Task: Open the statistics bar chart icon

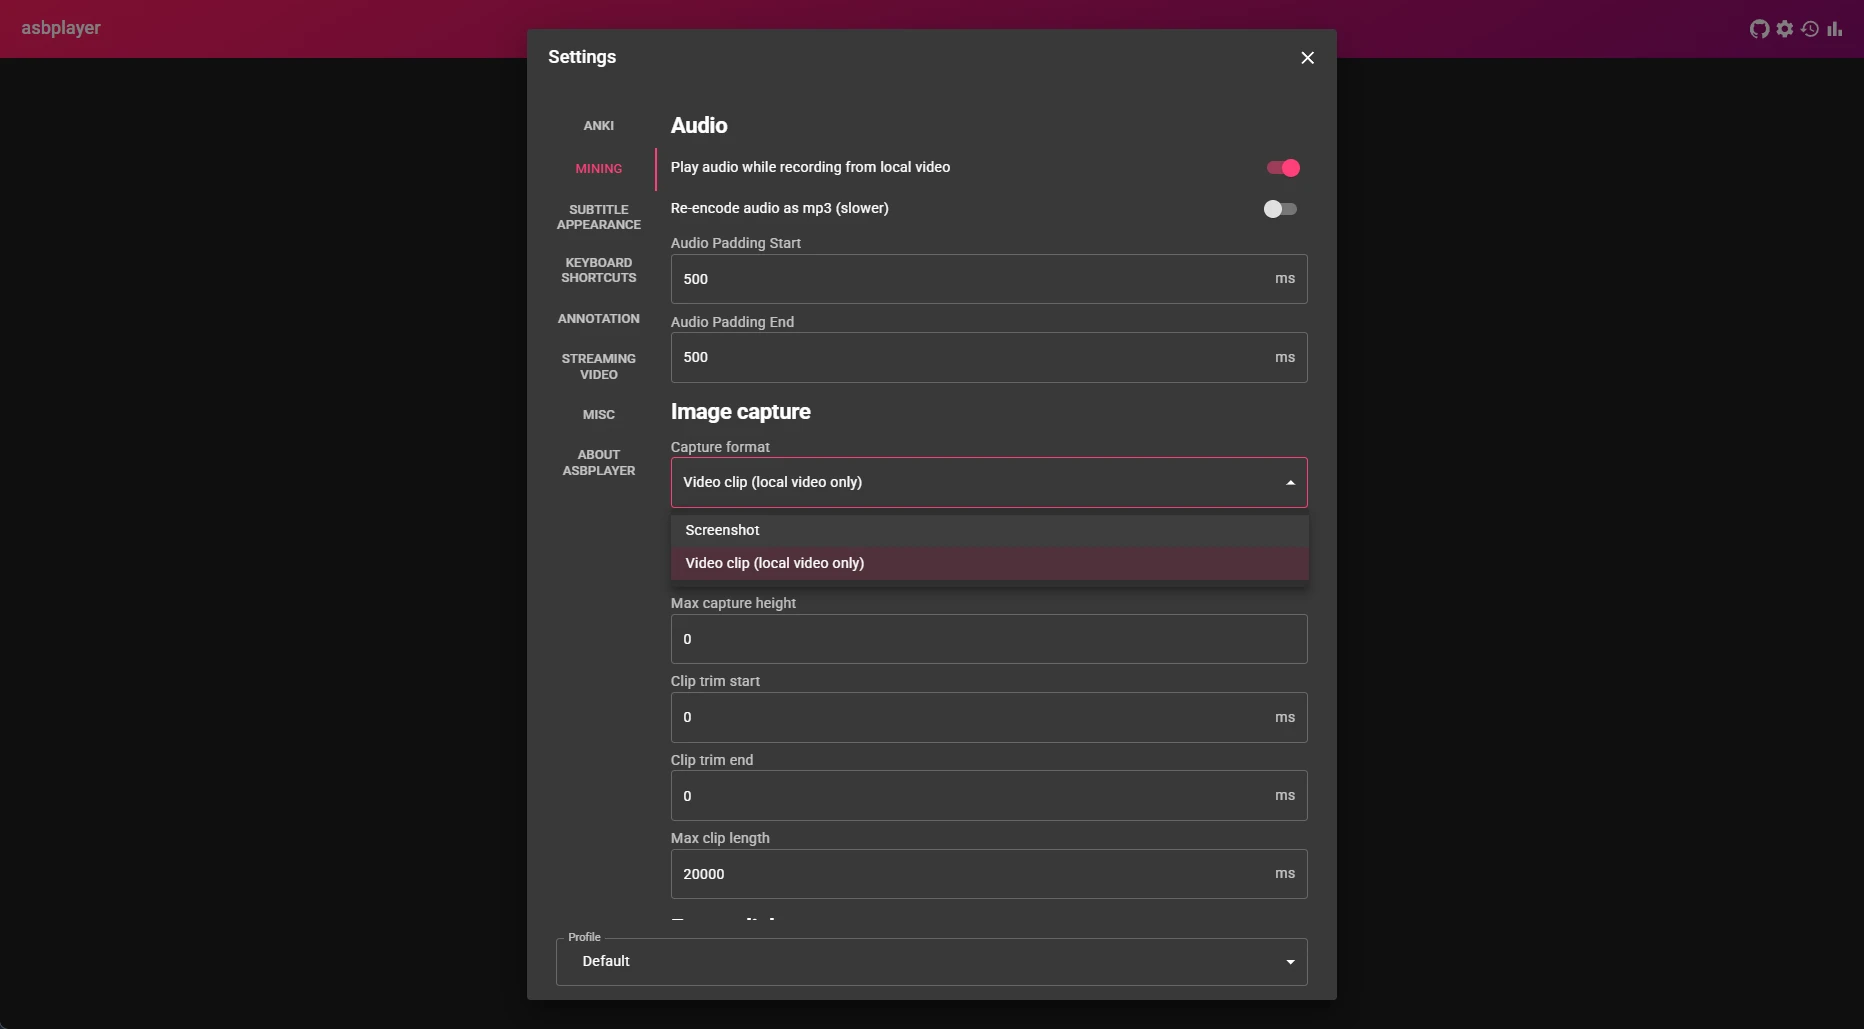Action: pyautogui.click(x=1834, y=29)
